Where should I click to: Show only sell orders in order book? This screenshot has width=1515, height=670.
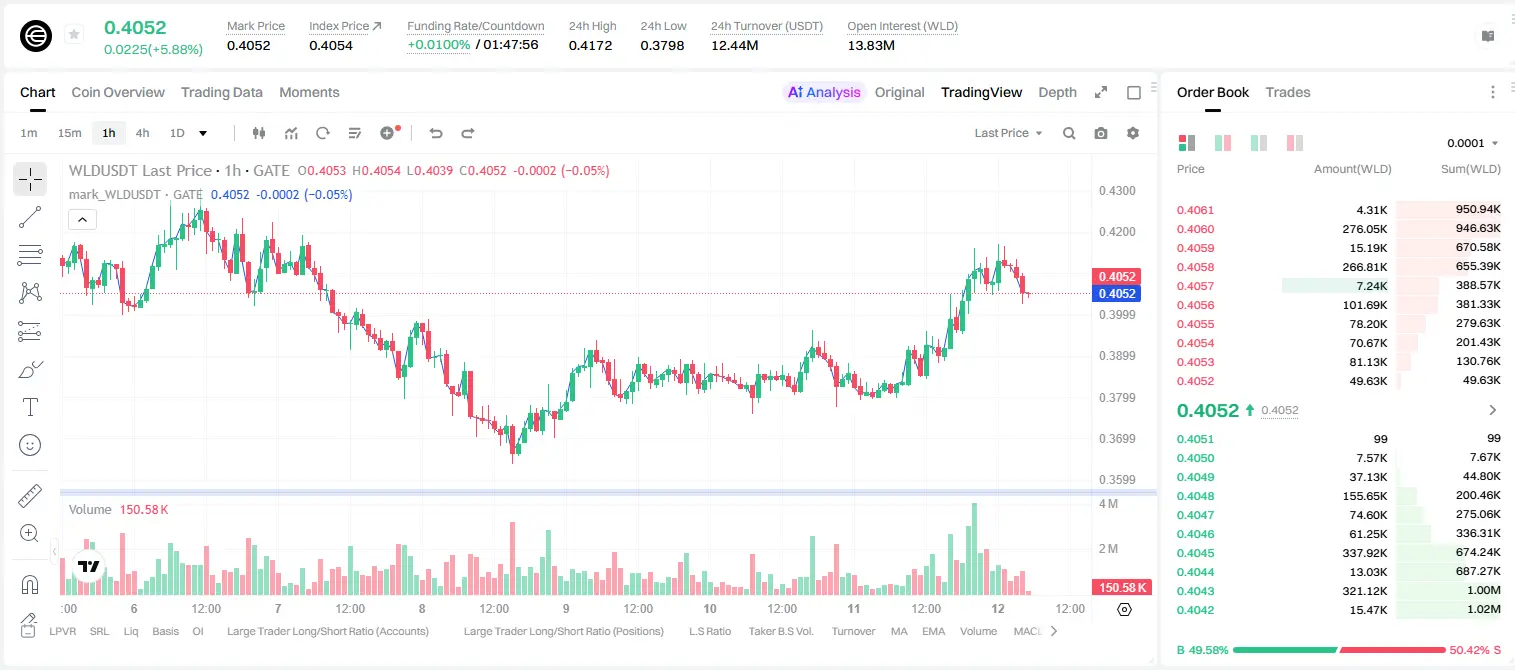[1295, 143]
